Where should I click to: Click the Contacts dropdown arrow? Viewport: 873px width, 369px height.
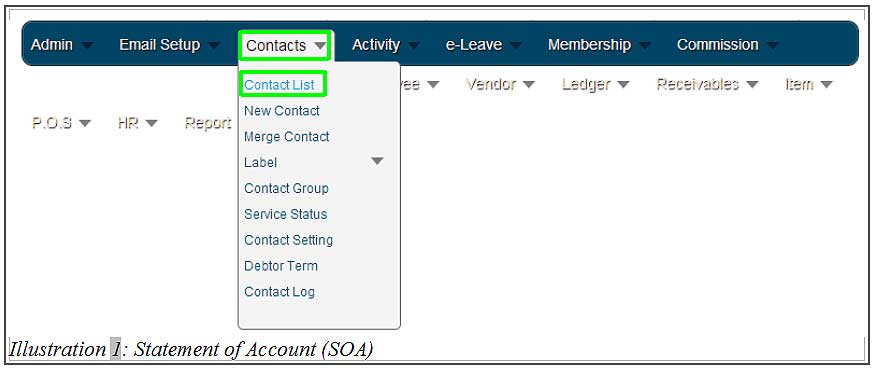[x=320, y=46]
